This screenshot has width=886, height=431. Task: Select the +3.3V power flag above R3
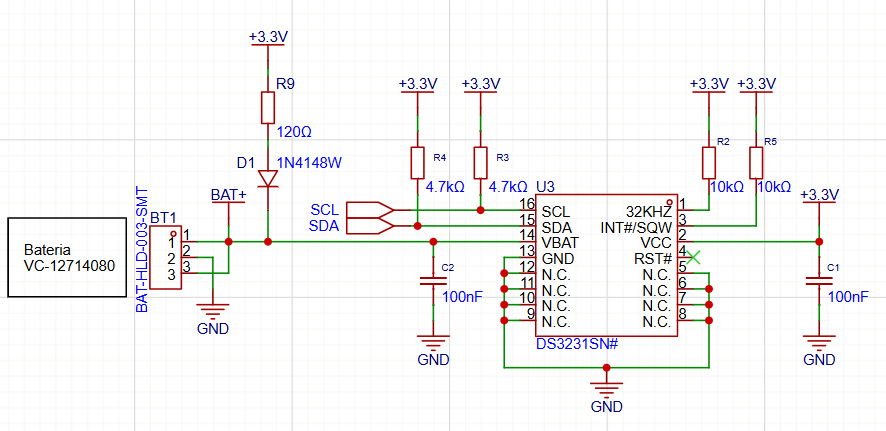tap(481, 86)
